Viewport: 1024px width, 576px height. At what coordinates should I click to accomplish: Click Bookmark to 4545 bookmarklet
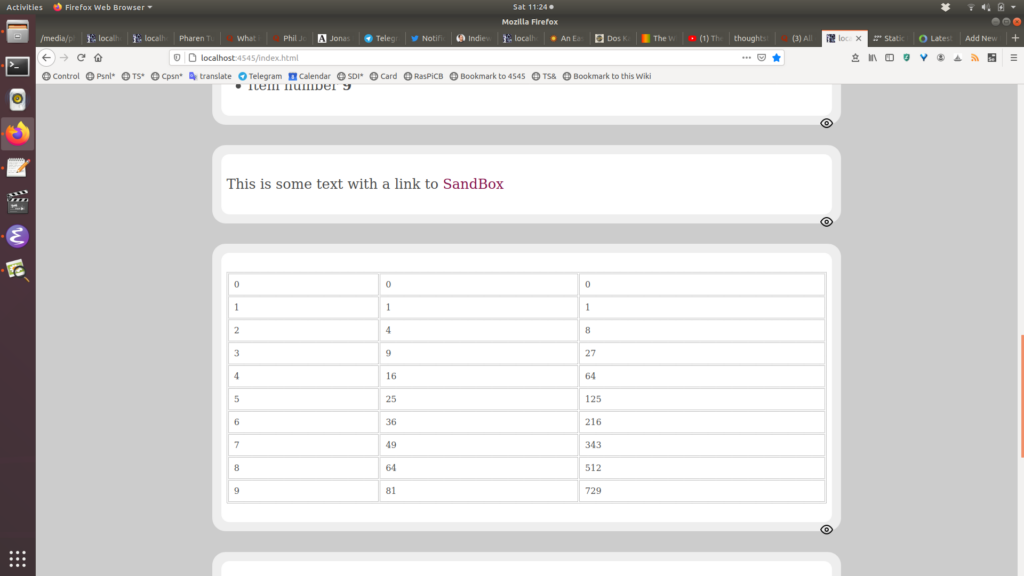click(487, 76)
